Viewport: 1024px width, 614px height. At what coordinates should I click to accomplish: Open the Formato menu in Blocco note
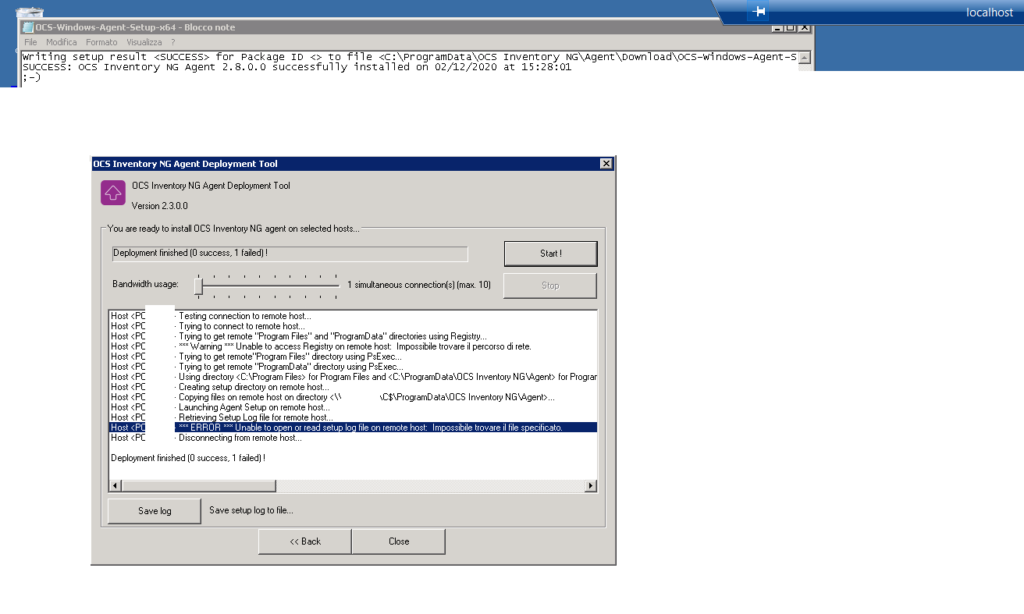(101, 42)
